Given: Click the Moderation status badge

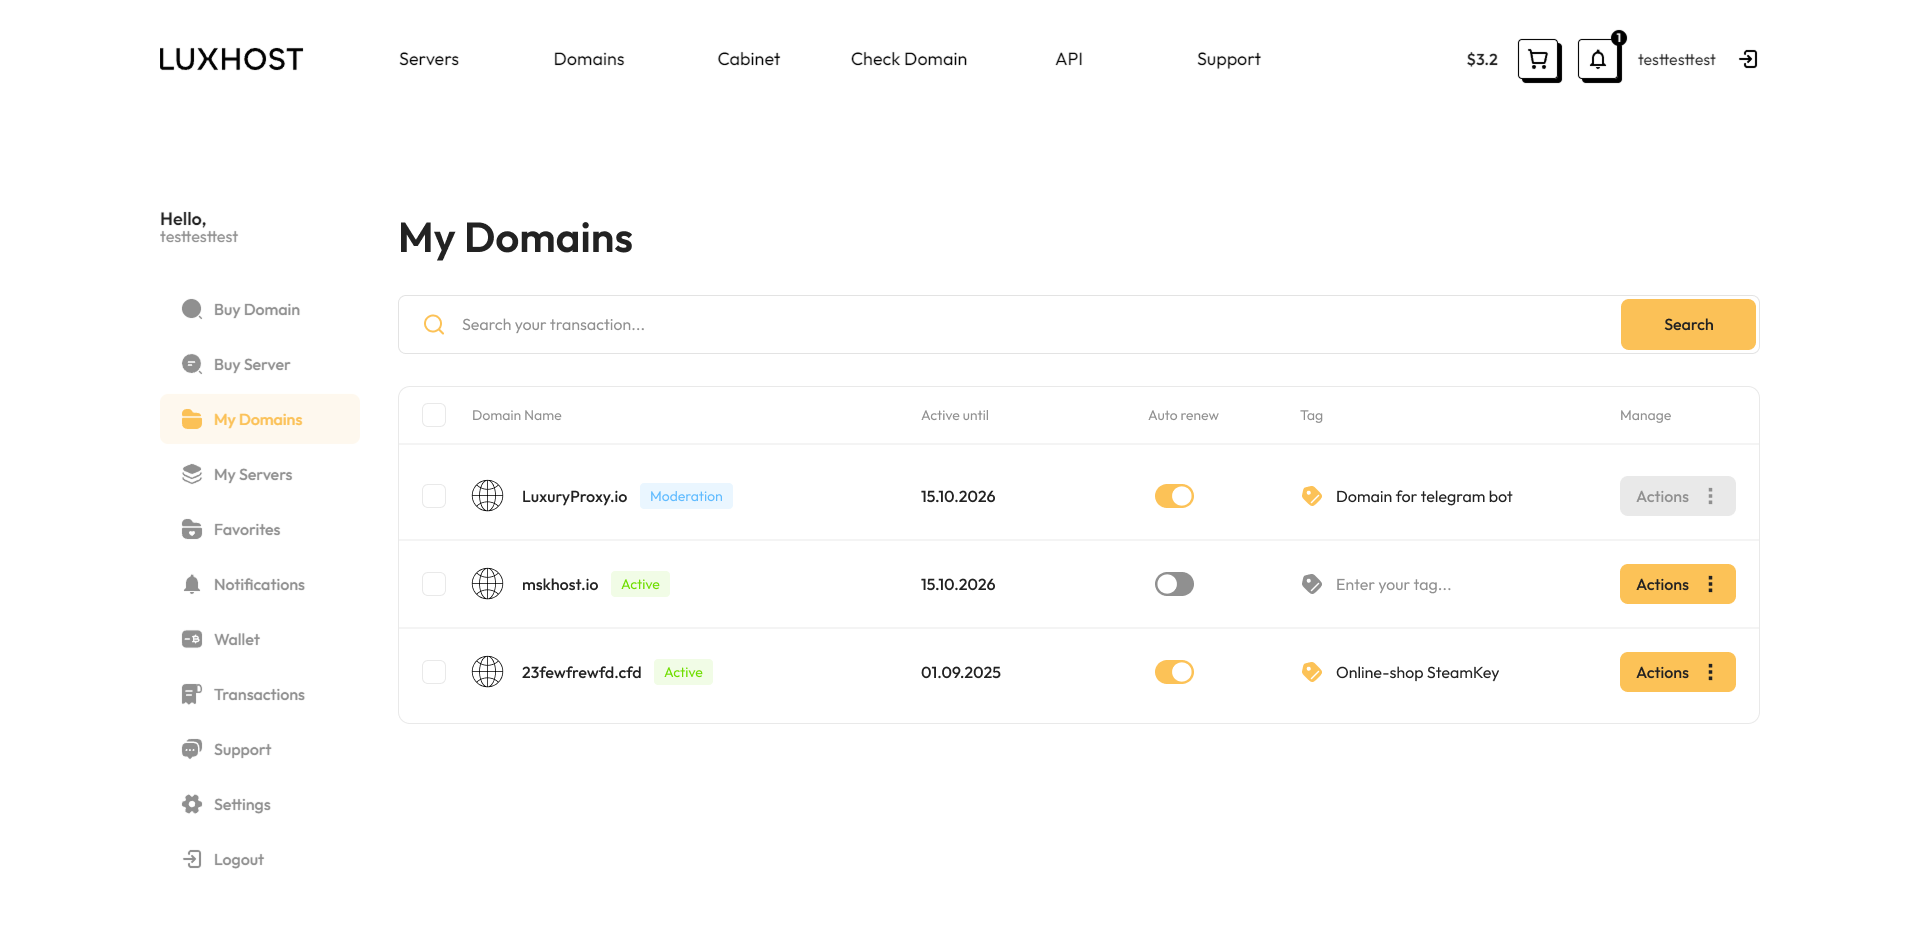Looking at the screenshot, I should pyautogui.click(x=686, y=496).
